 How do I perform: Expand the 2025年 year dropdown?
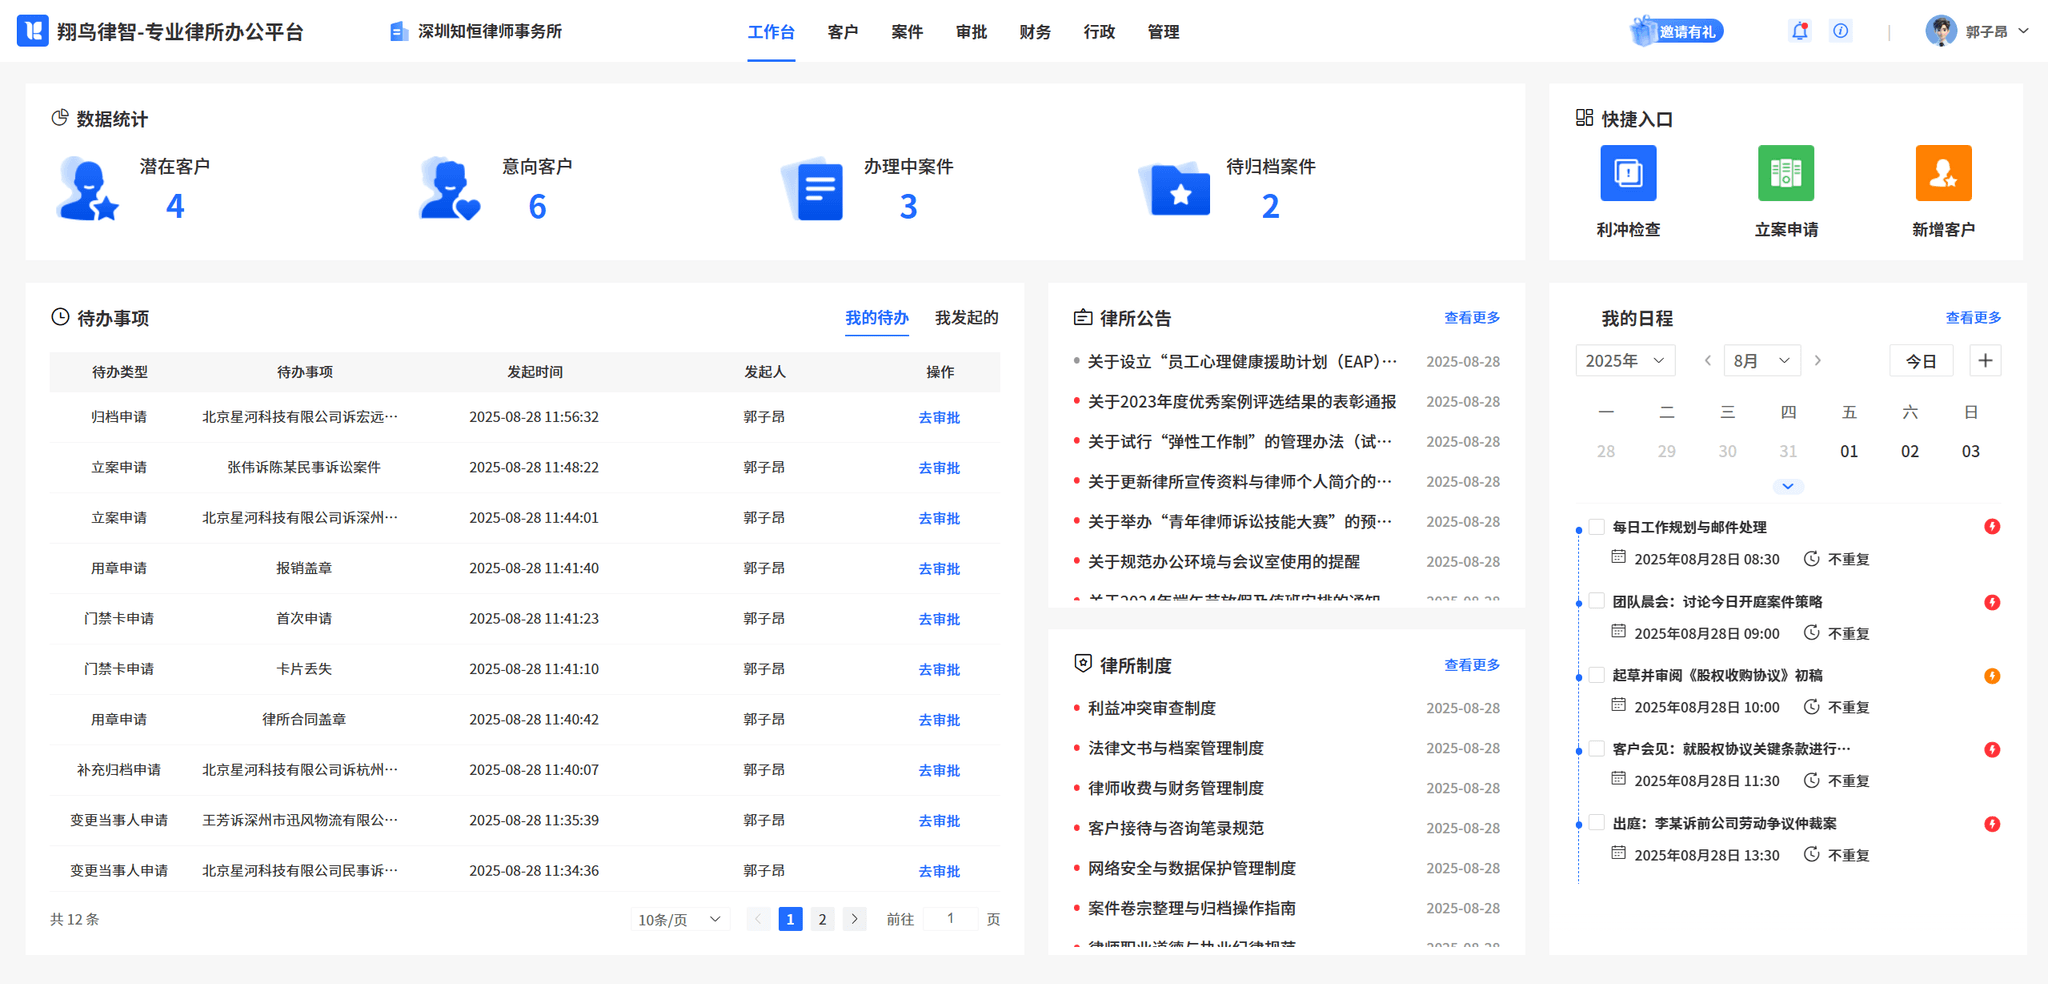tap(1624, 361)
